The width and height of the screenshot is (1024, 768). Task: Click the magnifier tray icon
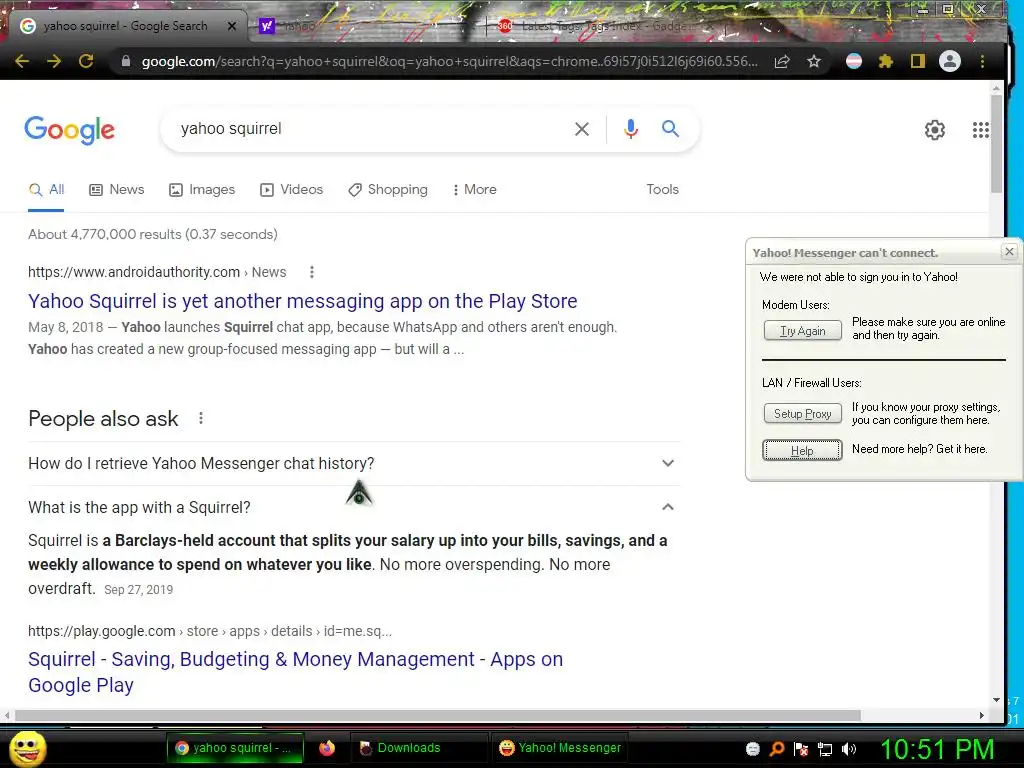(776, 749)
